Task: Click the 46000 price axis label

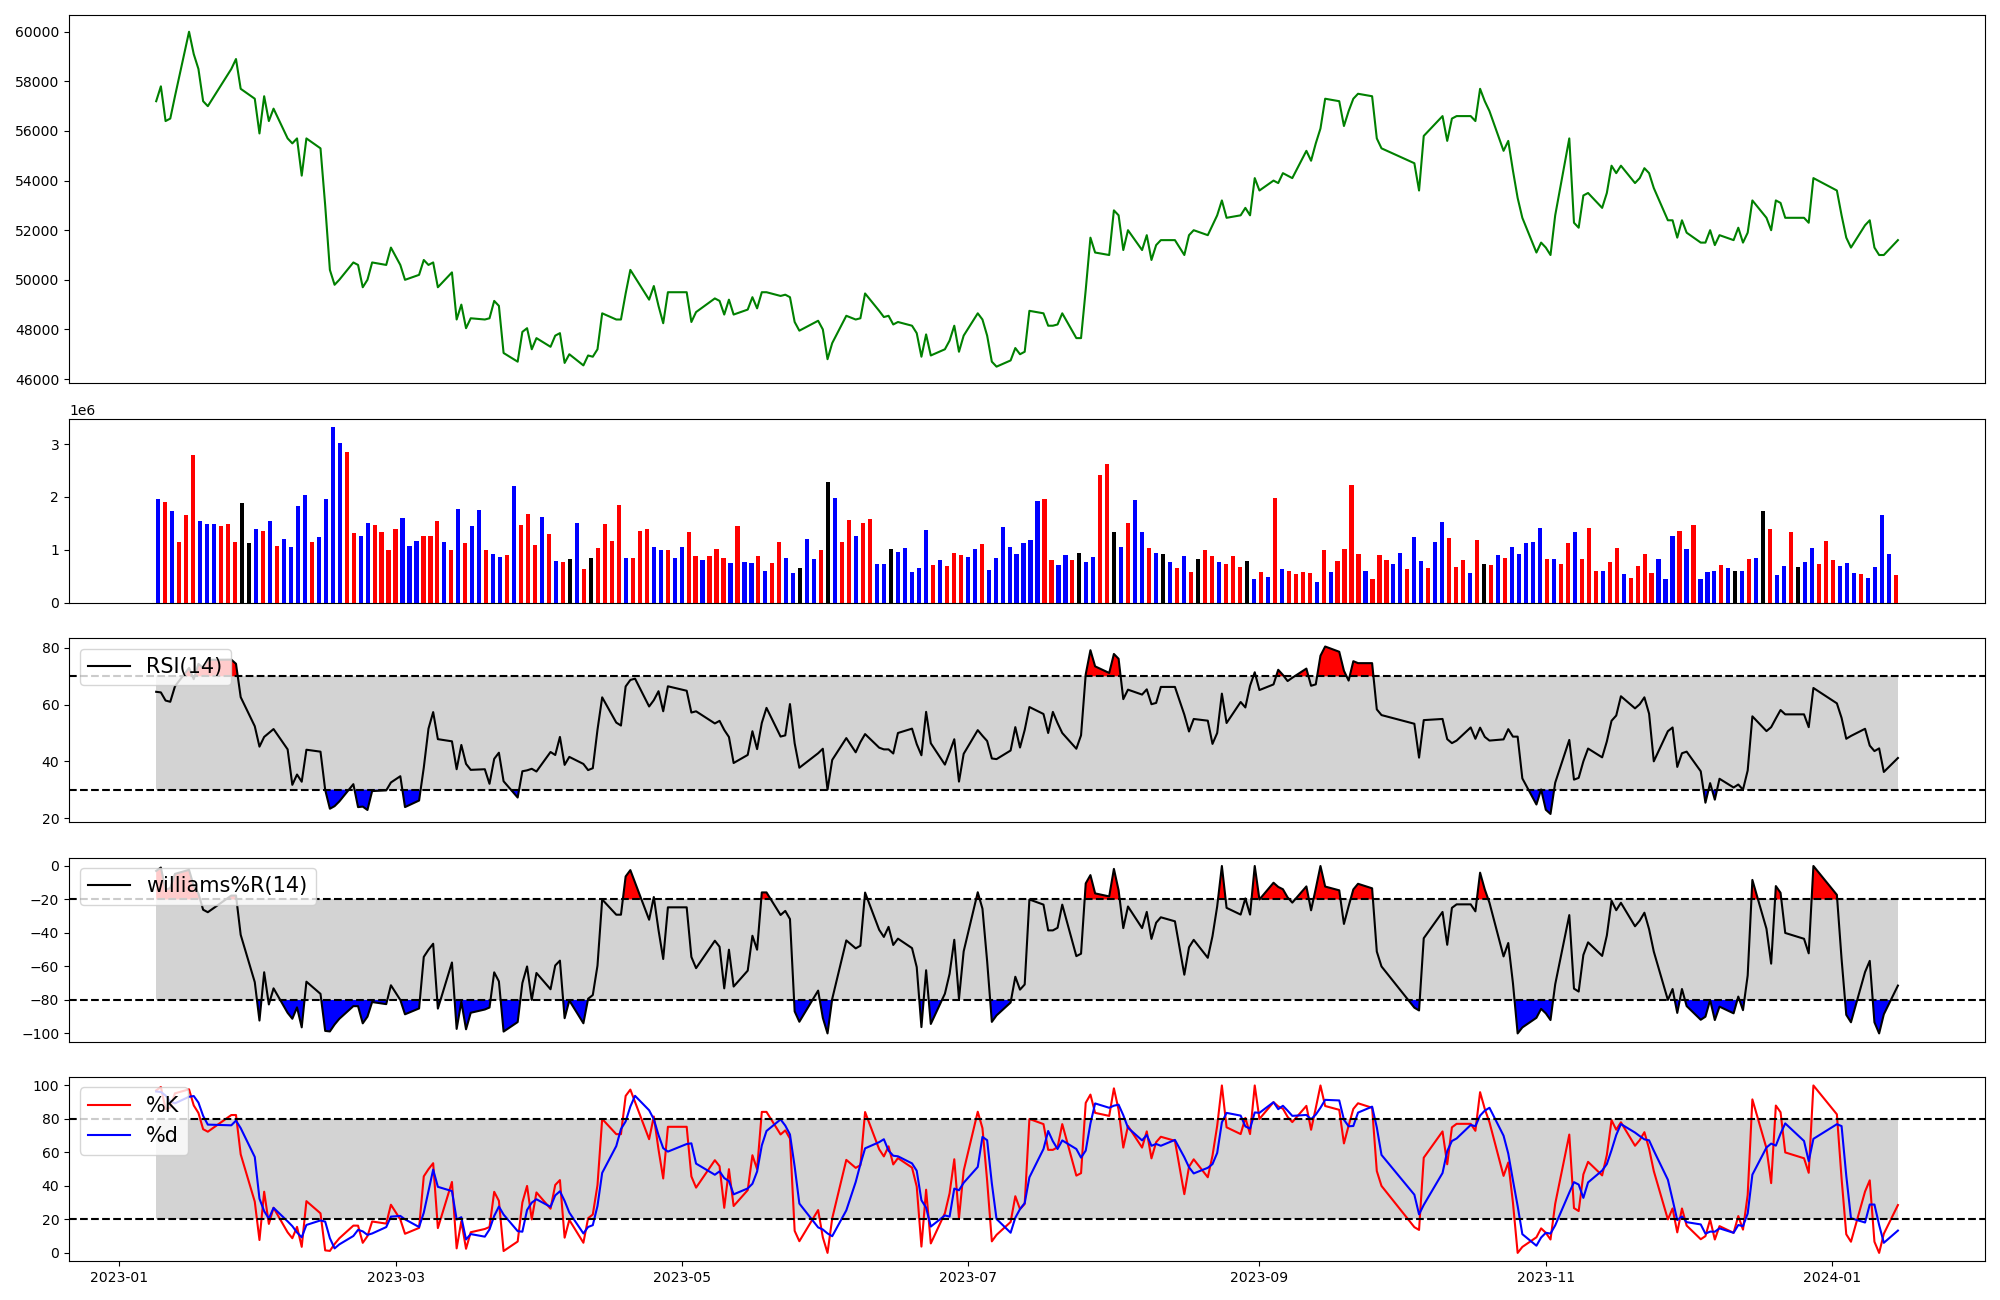Action: tap(37, 380)
